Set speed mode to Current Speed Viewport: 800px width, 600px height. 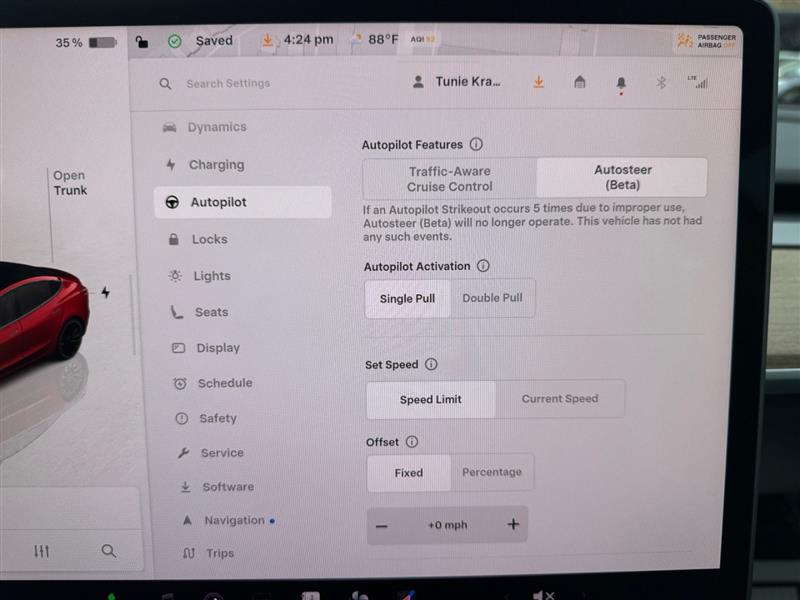559,399
